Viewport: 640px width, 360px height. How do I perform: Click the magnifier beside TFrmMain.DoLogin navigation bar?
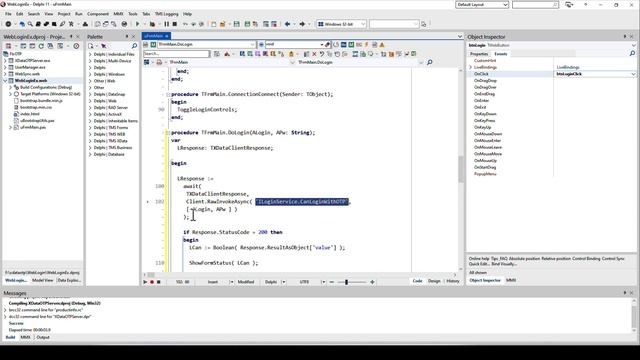pos(429,62)
